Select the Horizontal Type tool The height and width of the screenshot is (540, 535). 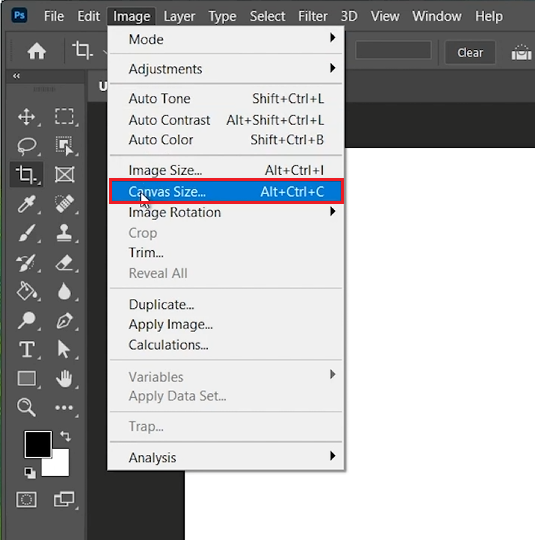tap(27, 349)
